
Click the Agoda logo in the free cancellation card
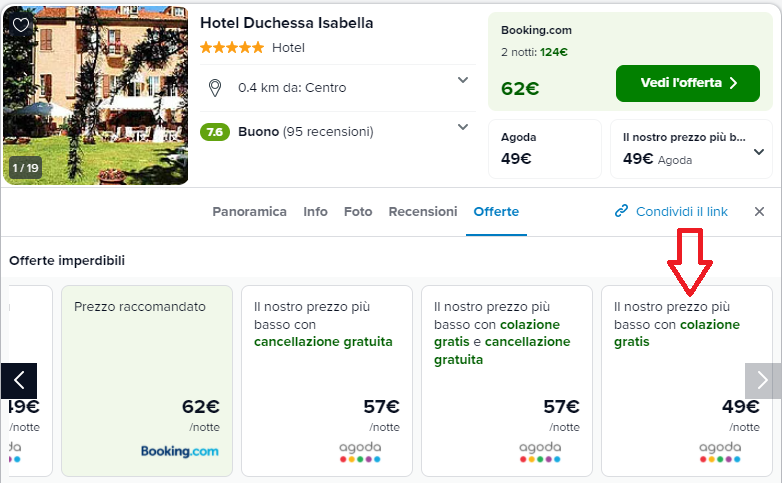click(x=359, y=451)
